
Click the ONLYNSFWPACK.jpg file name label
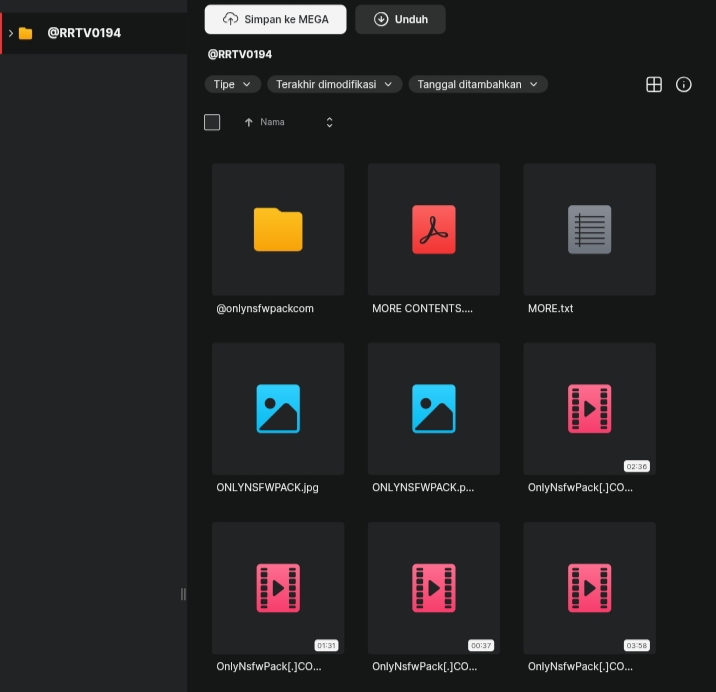click(268, 487)
